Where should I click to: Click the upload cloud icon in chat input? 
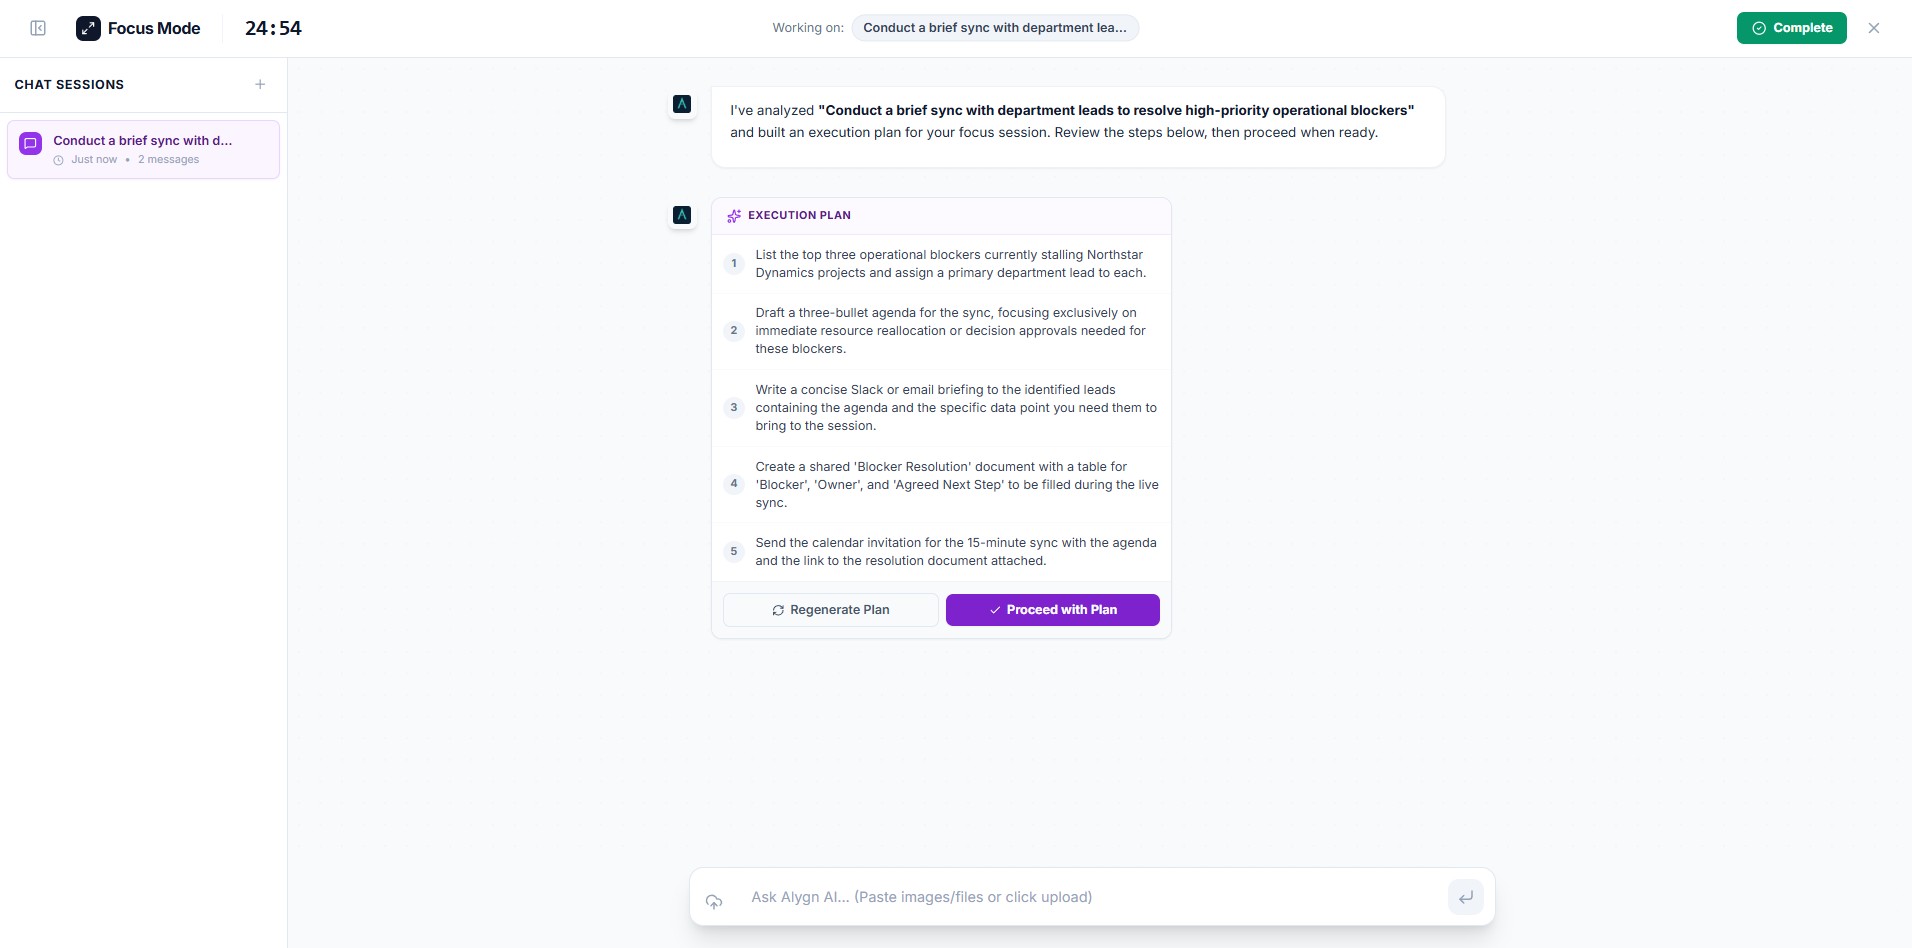click(714, 901)
